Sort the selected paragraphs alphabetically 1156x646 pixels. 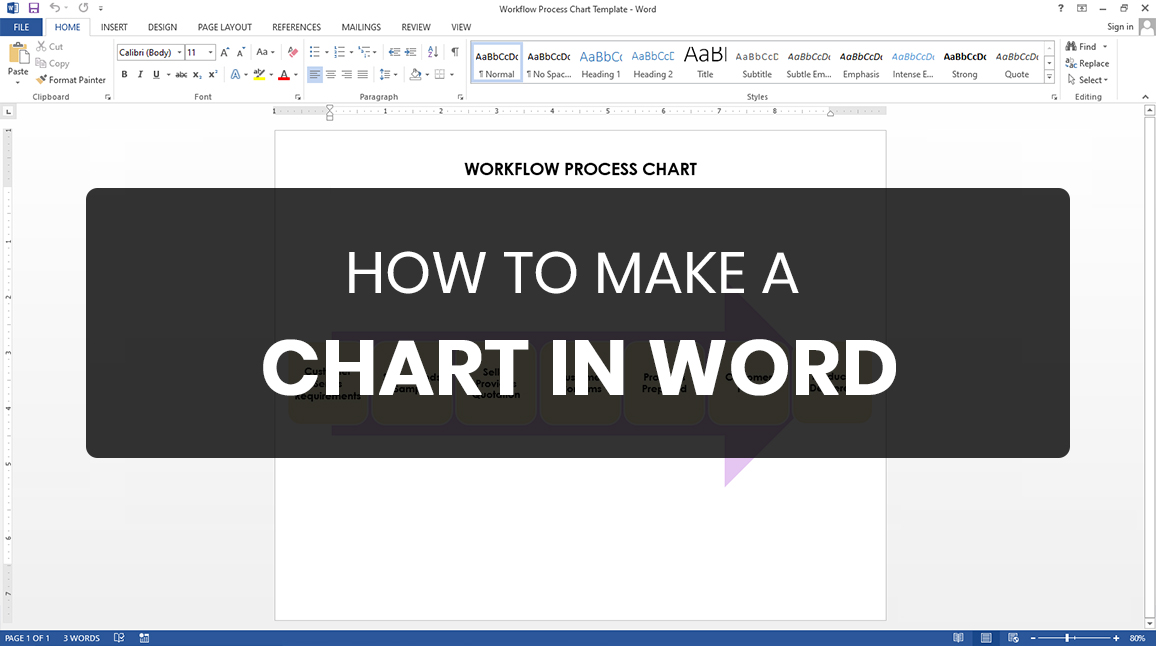pyautogui.click(x=432, y=51)
